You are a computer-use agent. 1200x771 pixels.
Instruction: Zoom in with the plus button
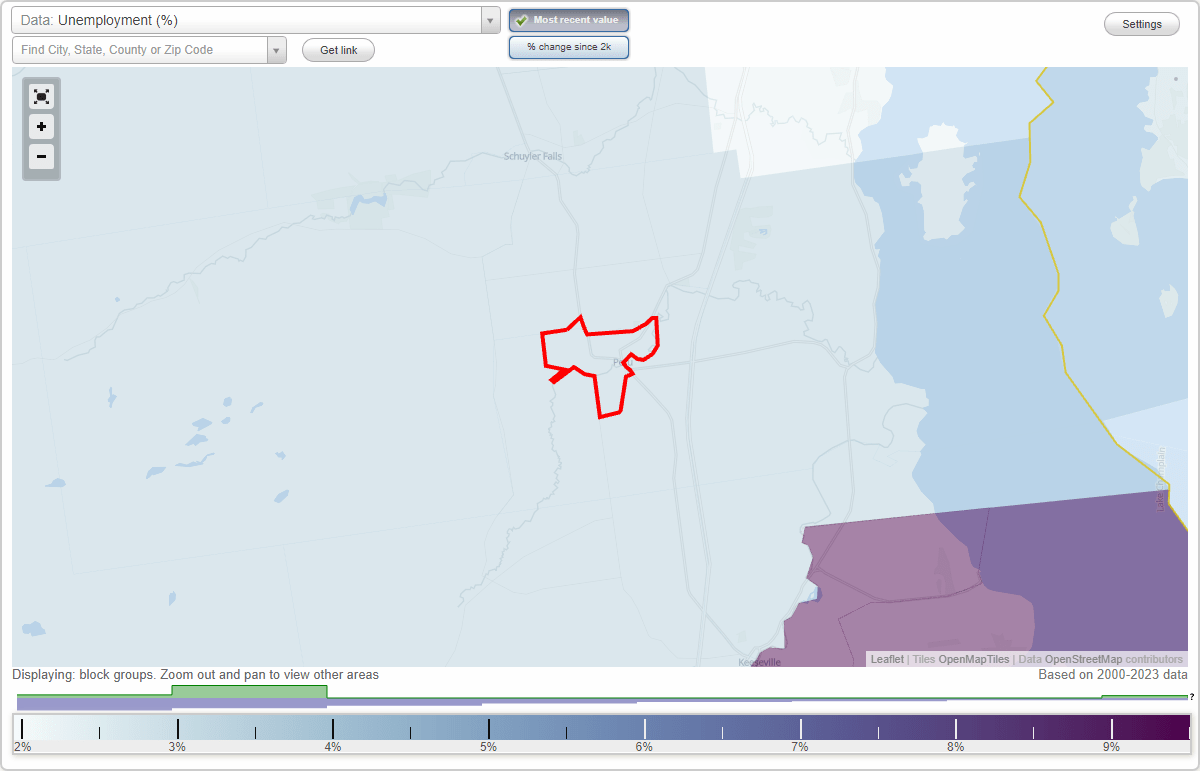(41, 127)
